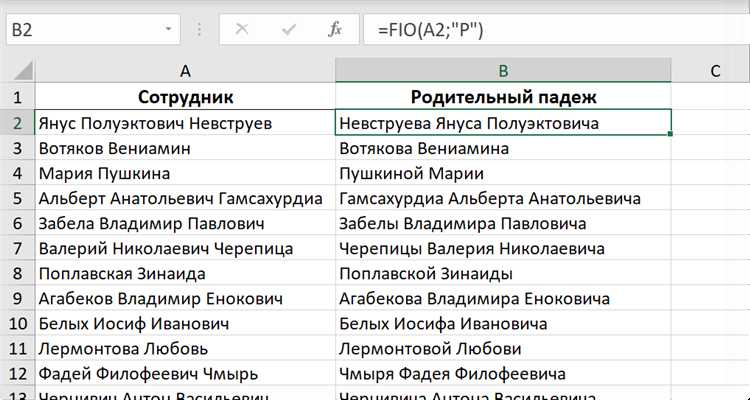The image size is (750, 400).
Task: Click the Cancel (X) formula icon
Action: [242, 30]
